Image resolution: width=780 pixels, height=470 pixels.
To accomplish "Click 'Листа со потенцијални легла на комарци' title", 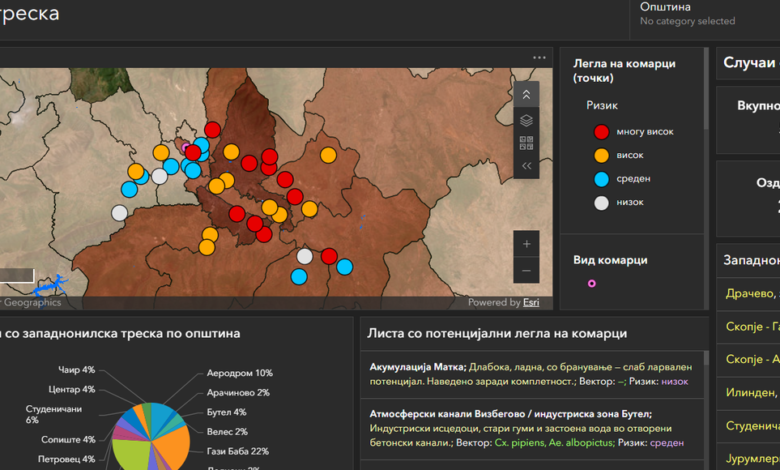I will (497, 333).
